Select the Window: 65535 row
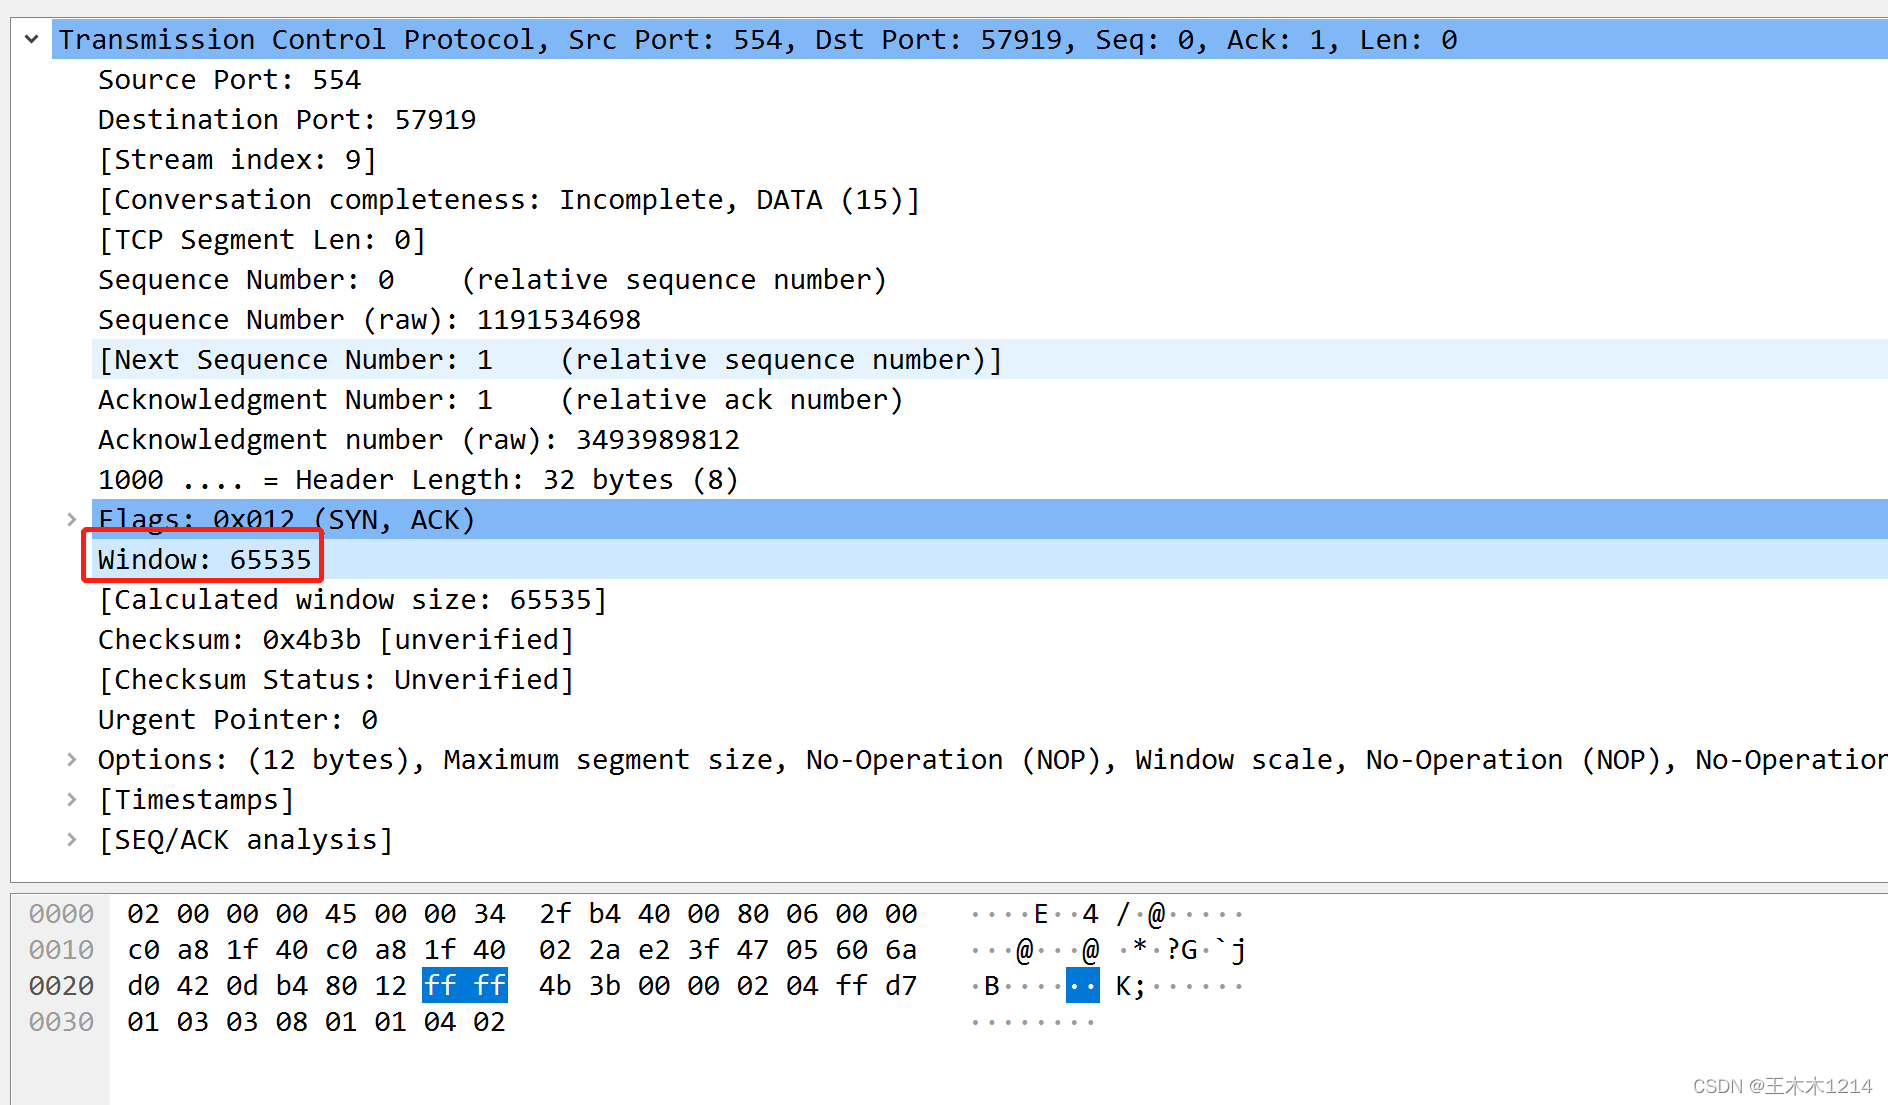This screenshot has height=1105, width=1888. point(990,559)
